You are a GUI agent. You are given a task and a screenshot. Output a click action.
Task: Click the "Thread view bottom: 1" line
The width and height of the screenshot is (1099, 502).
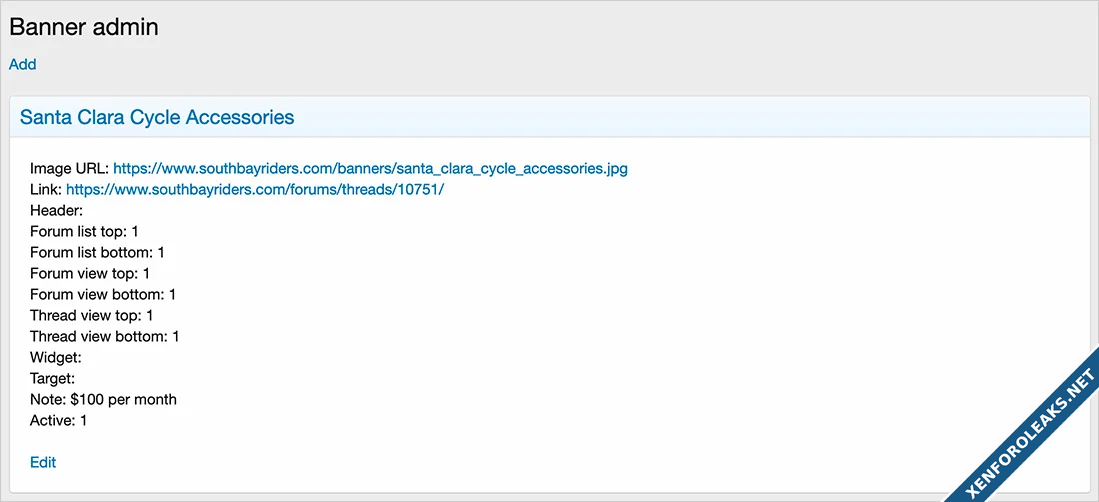pos(104,336)
